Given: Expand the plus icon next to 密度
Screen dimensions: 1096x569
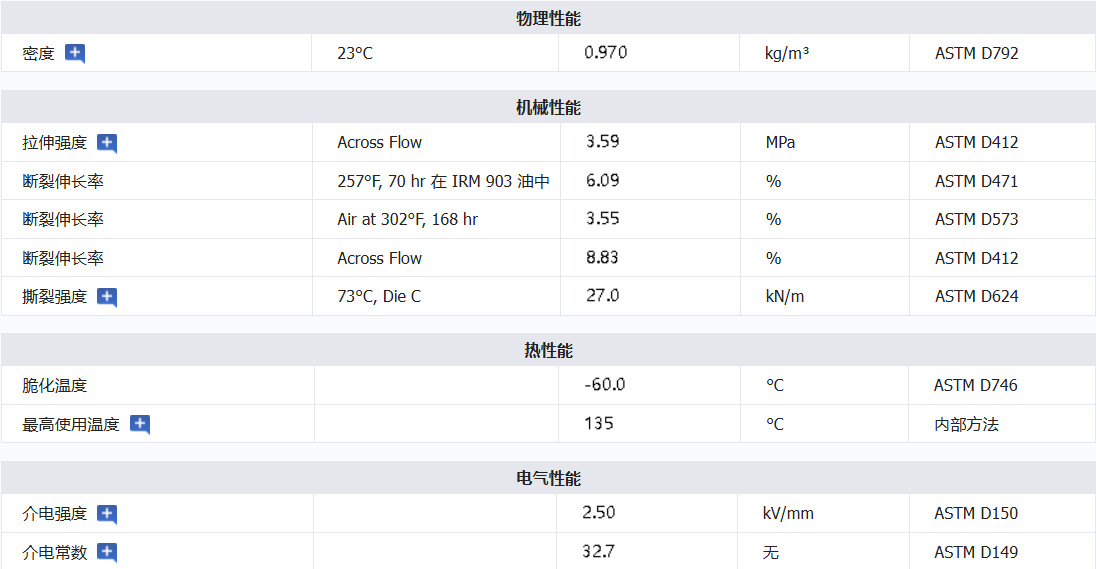Looking at the screenshot, I should [75, 53].
